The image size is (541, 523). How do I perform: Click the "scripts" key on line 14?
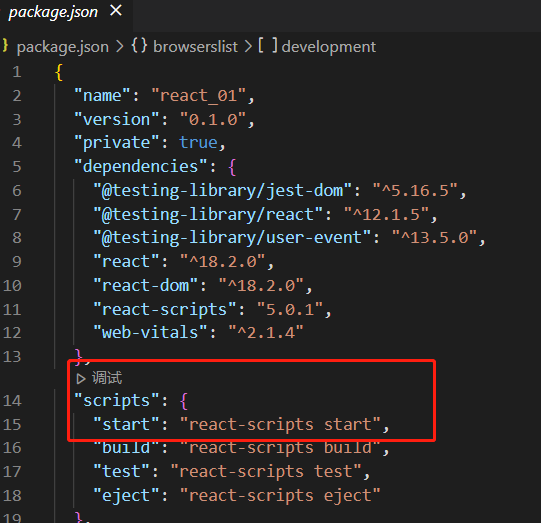tap(117, 401)
